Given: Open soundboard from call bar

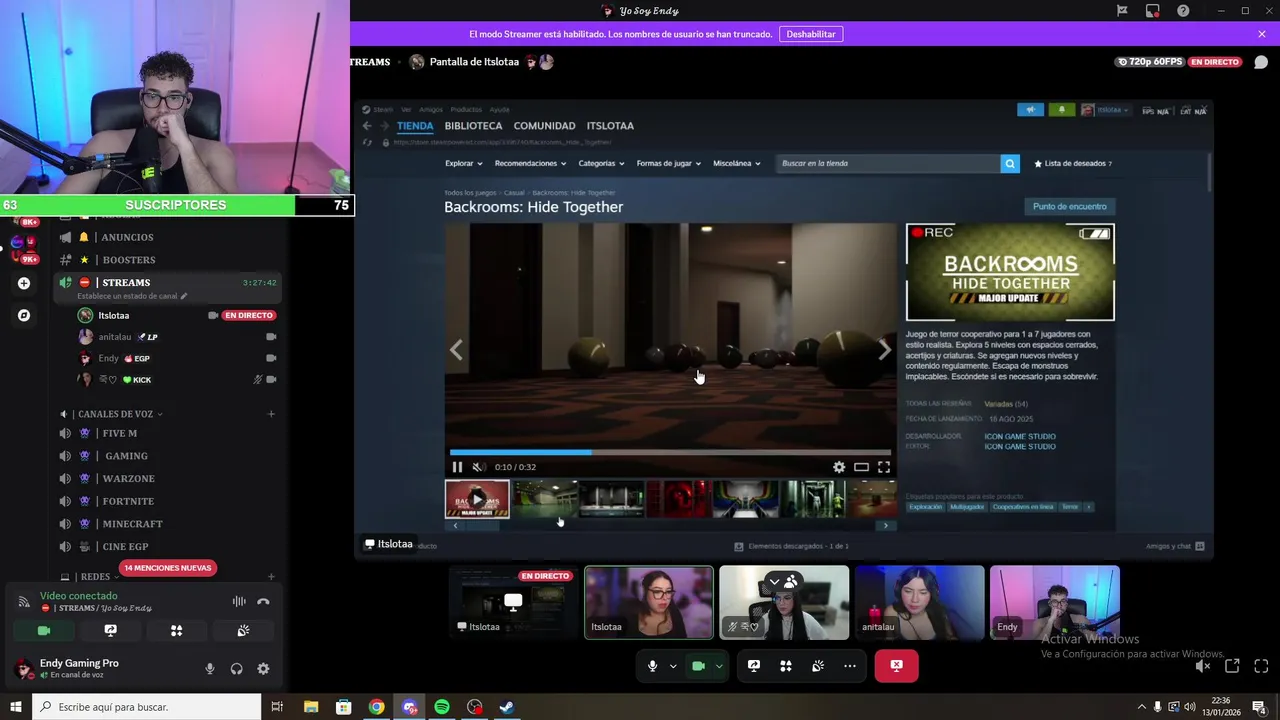Looking at the screenshot, I should (x=818, y=666).
